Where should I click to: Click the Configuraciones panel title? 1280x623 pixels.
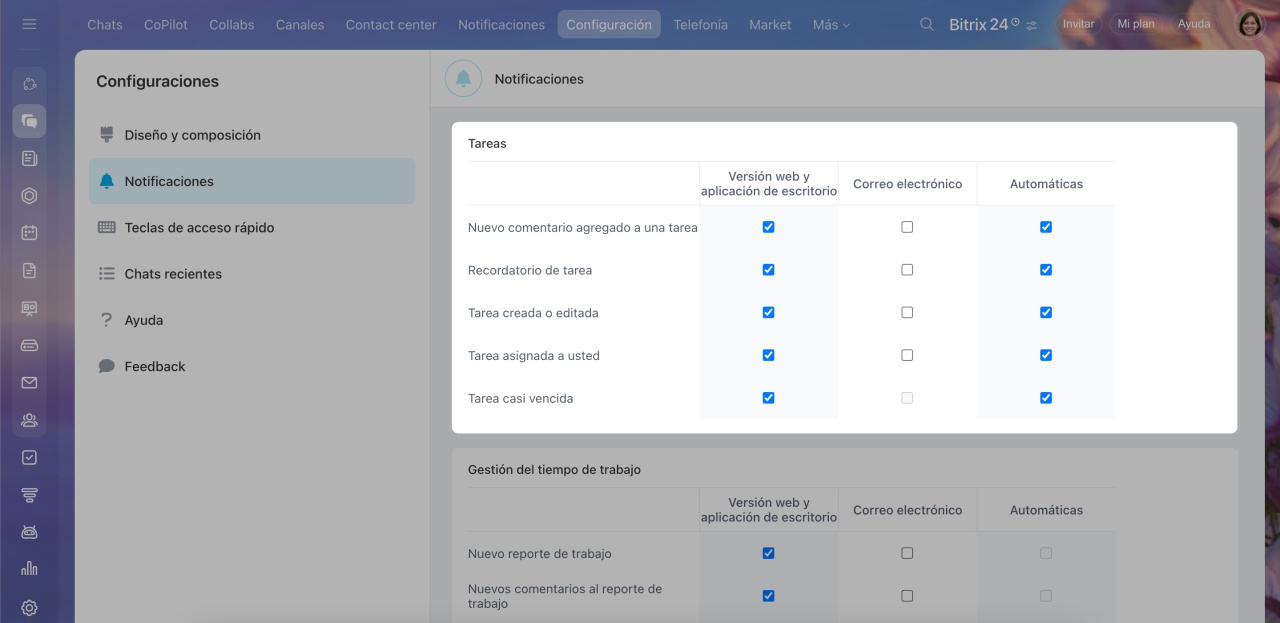[x=157, y=82]
